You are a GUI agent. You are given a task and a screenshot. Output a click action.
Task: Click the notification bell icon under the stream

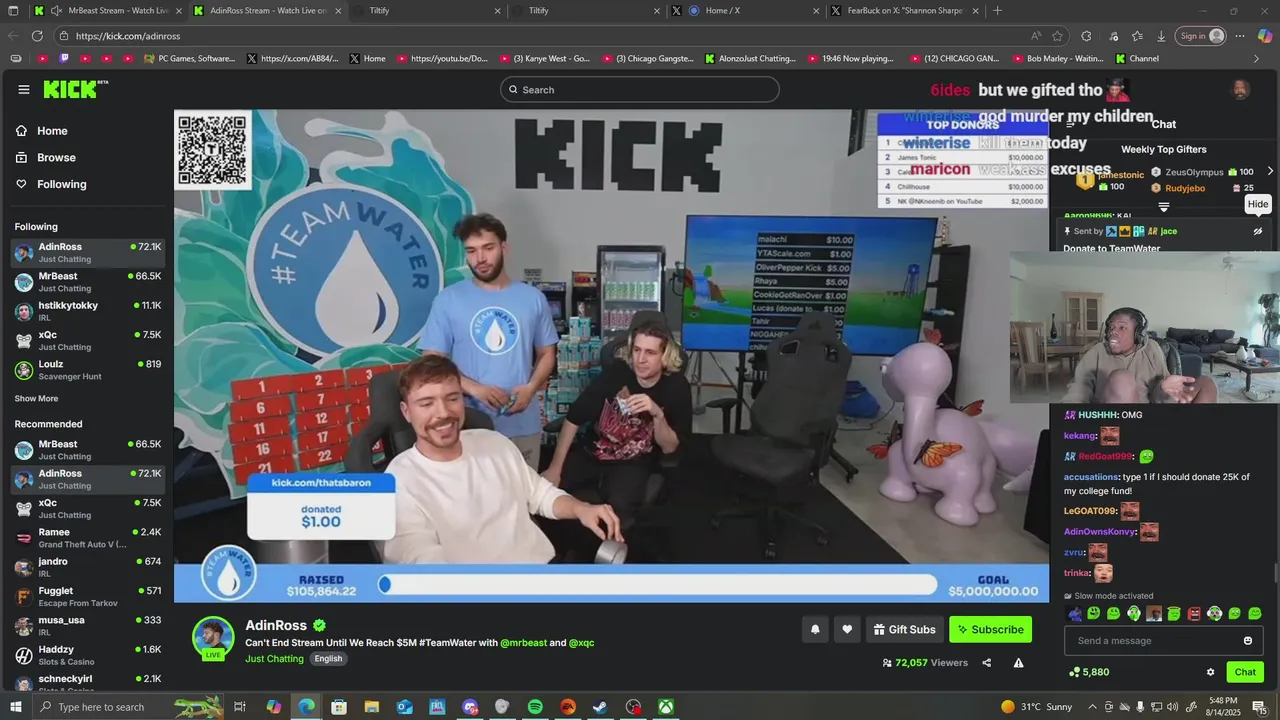815,629
